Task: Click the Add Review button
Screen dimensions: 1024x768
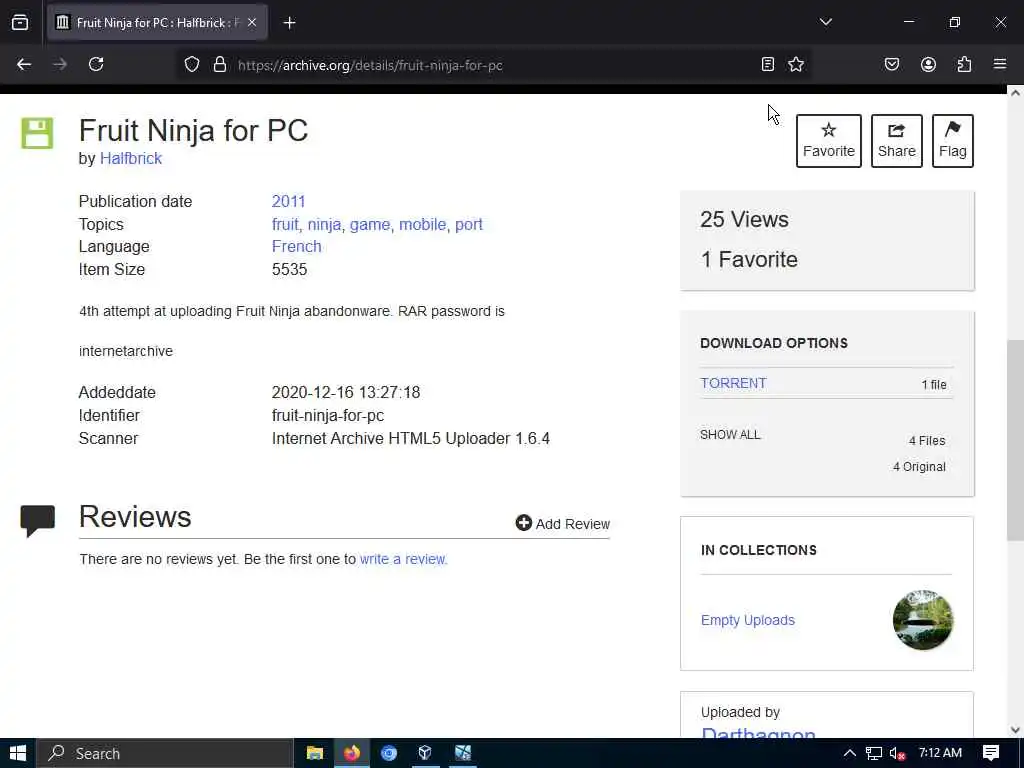Action: click(x=563, y=524)
